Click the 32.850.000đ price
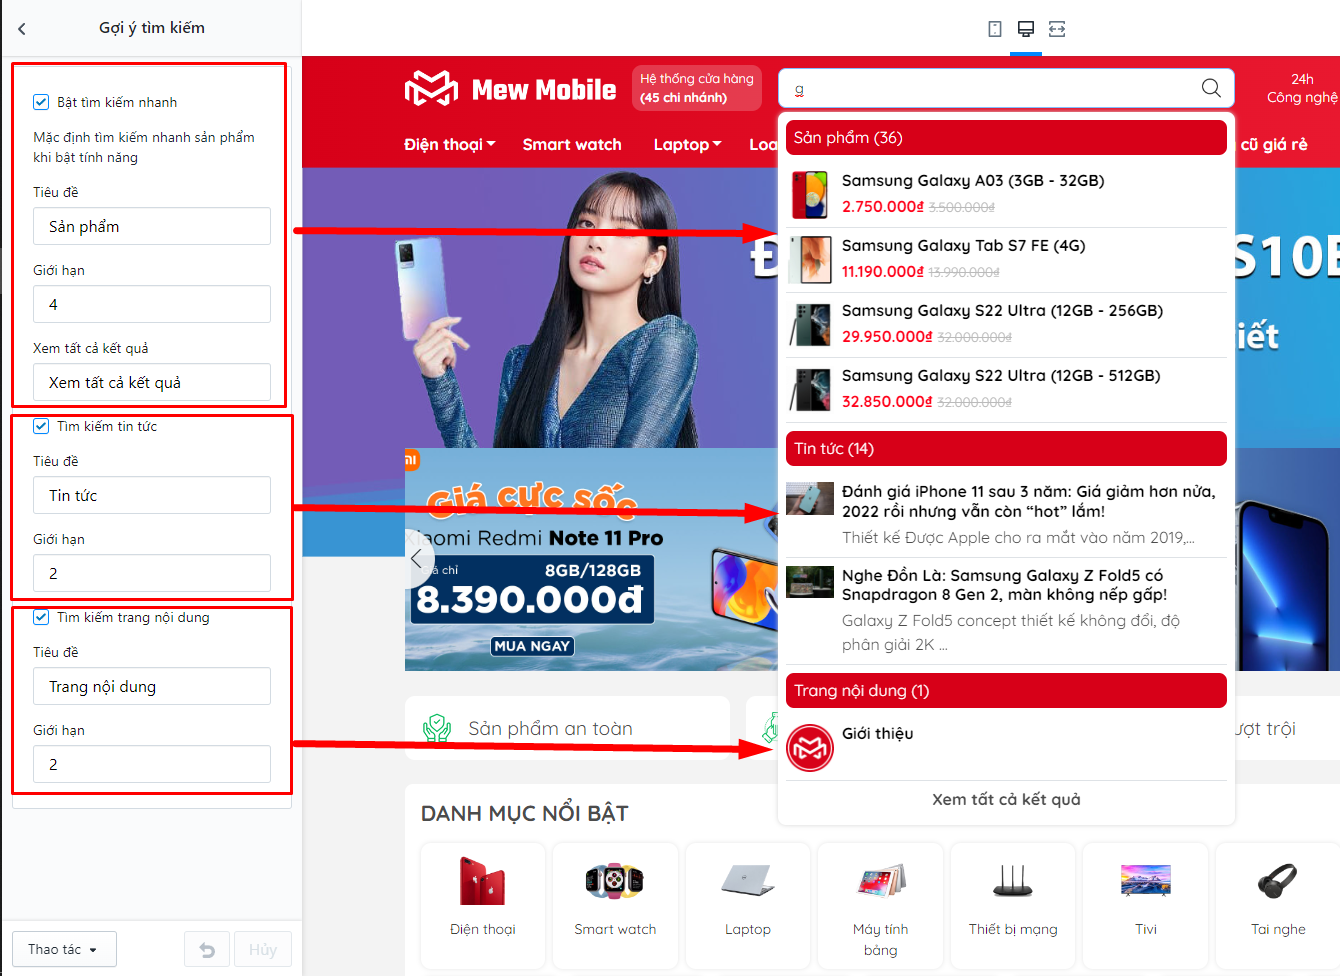This screenshot has height=976, width=1340. click(887, 401)
